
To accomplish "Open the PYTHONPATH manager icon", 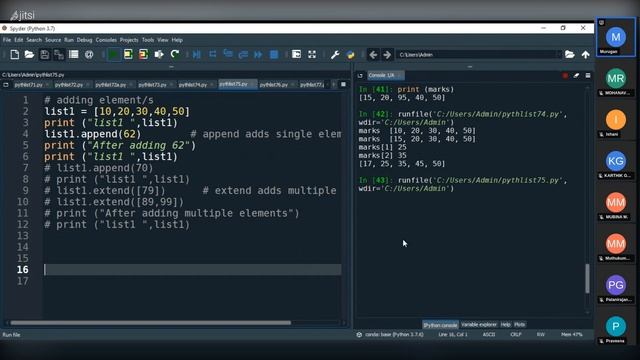I will point(350,54).
